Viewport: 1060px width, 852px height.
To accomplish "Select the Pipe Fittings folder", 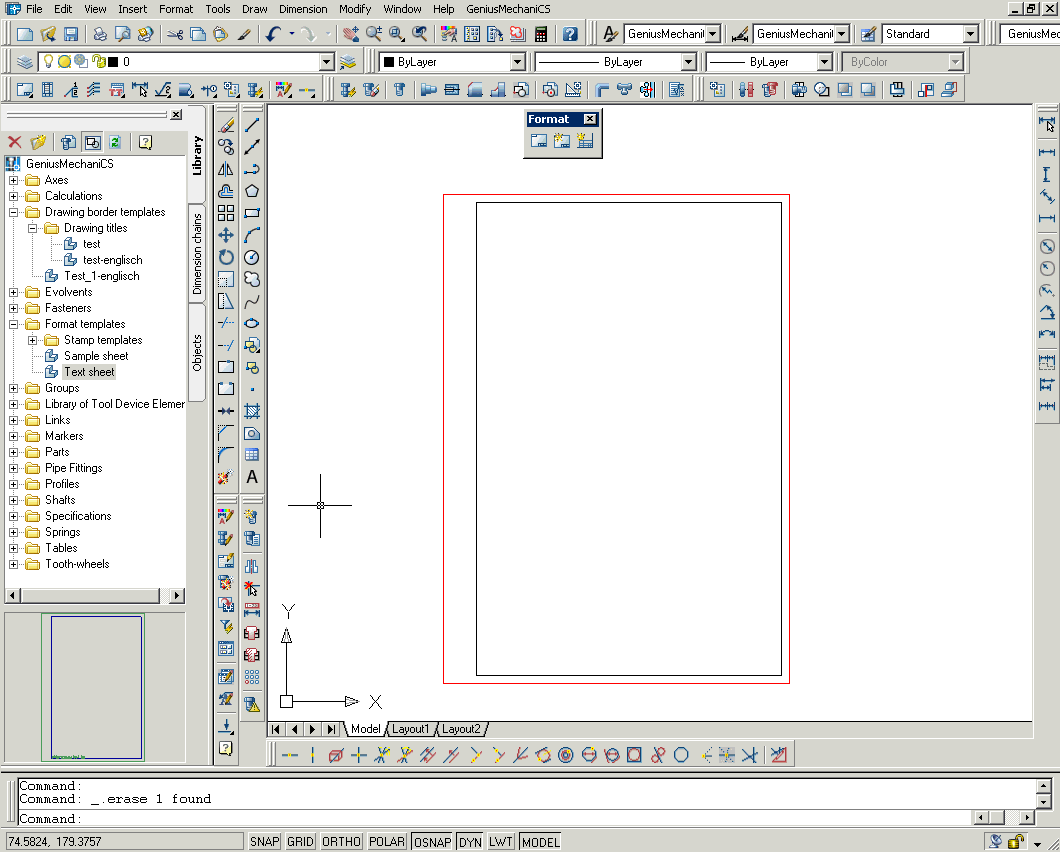I will tap(74, 468).
